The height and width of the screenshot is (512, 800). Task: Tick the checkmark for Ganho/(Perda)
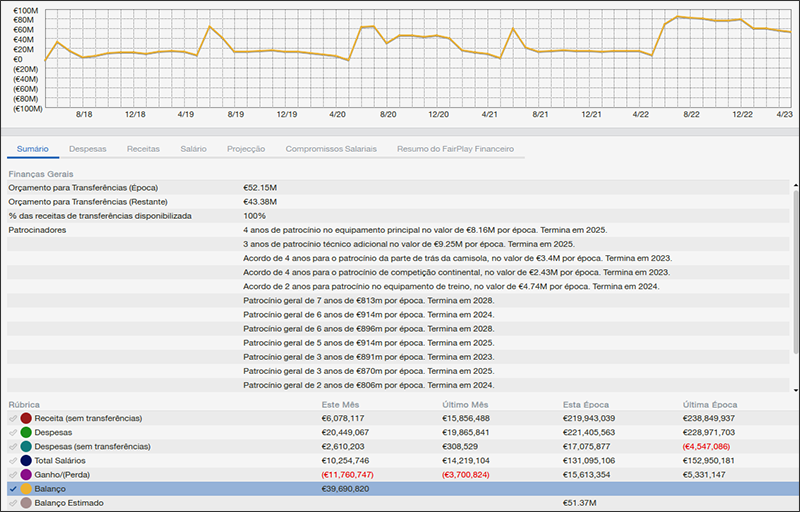[x=12, y=474]
